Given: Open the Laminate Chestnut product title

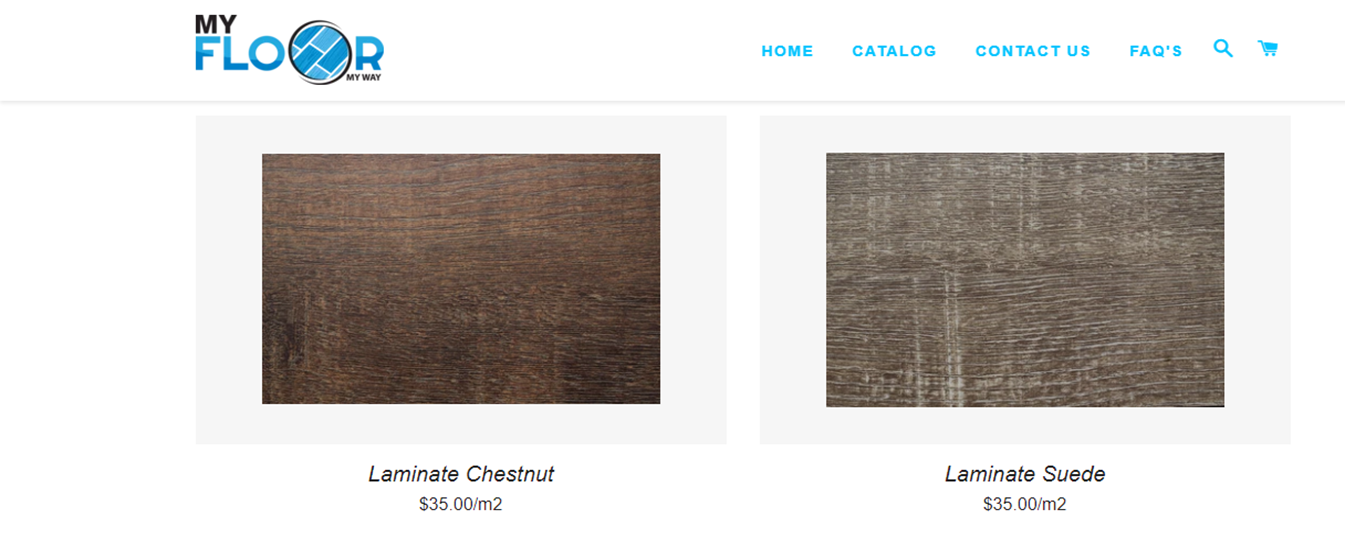Looking at the screenshot, I should pos(461,474).
